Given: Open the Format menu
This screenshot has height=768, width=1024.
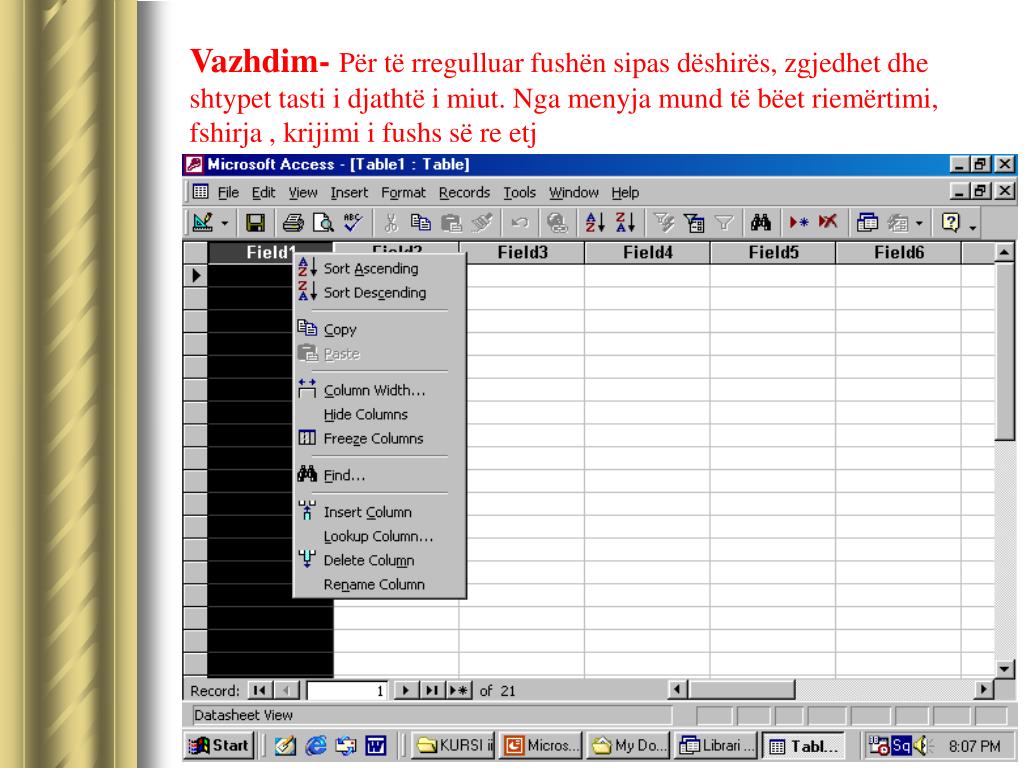Looking at the screenshot, I should [x=403, y=193].
